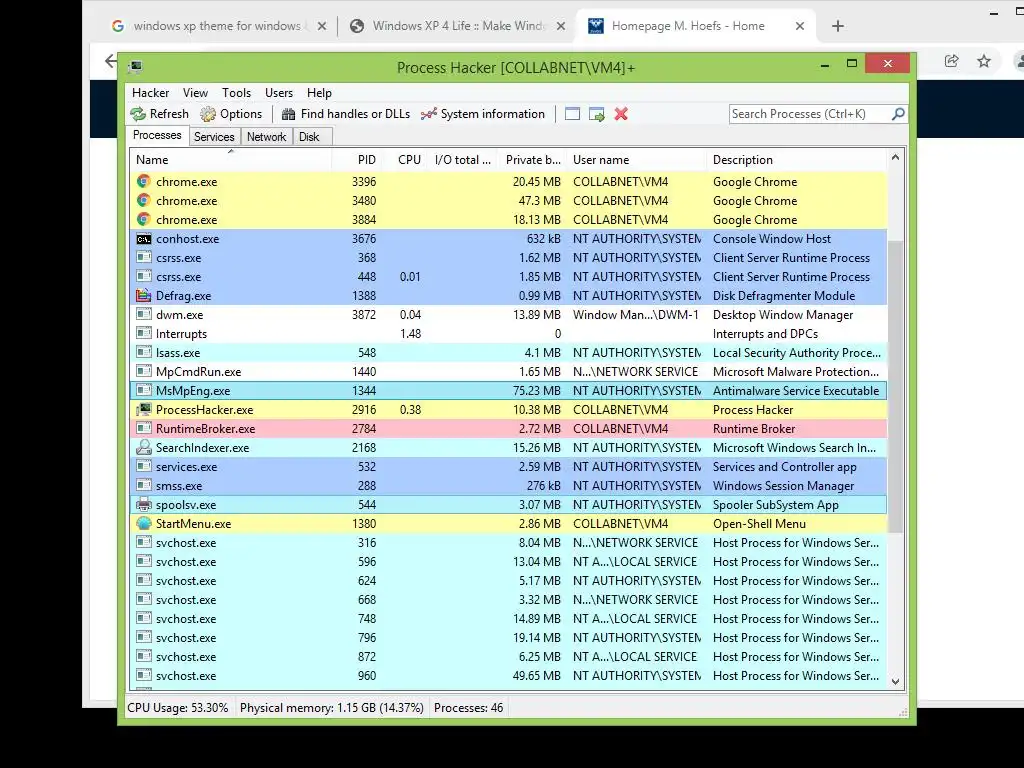The height and width of the screenshot is (768, 1024).
Task: Click the Refresh toolbar button
Action: (159, 114)
